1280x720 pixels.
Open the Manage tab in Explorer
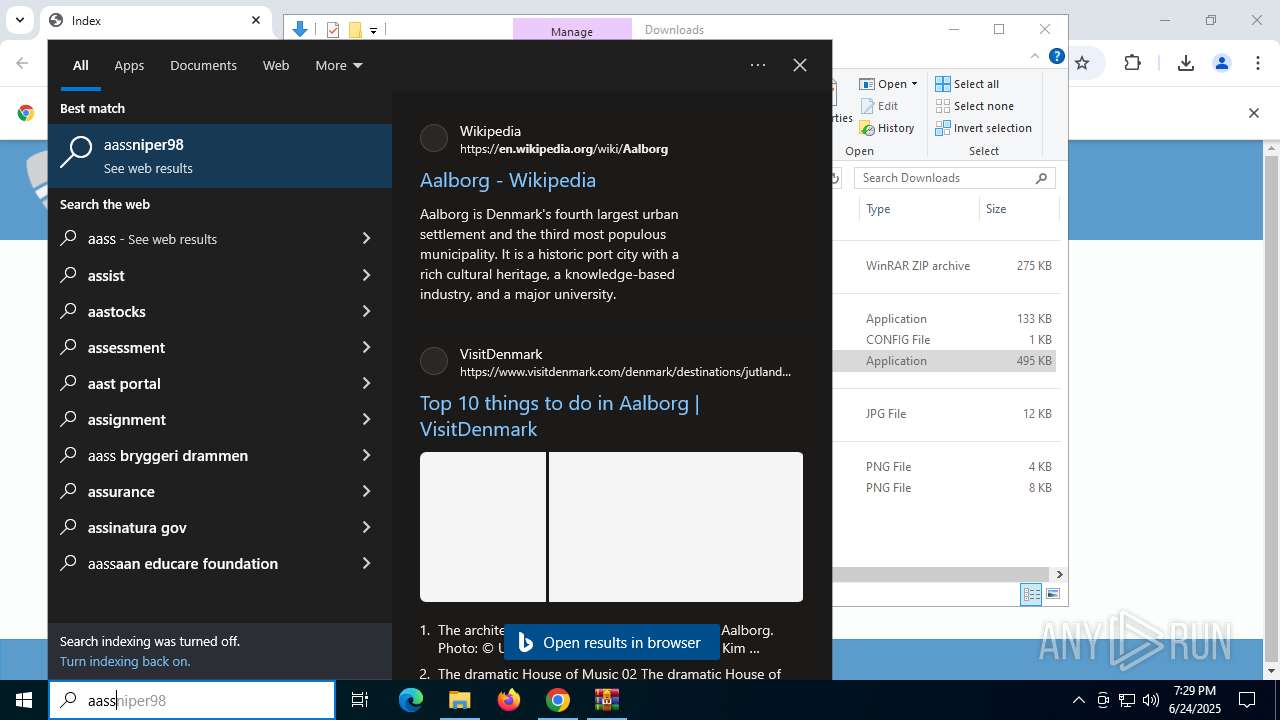point(572,31)
